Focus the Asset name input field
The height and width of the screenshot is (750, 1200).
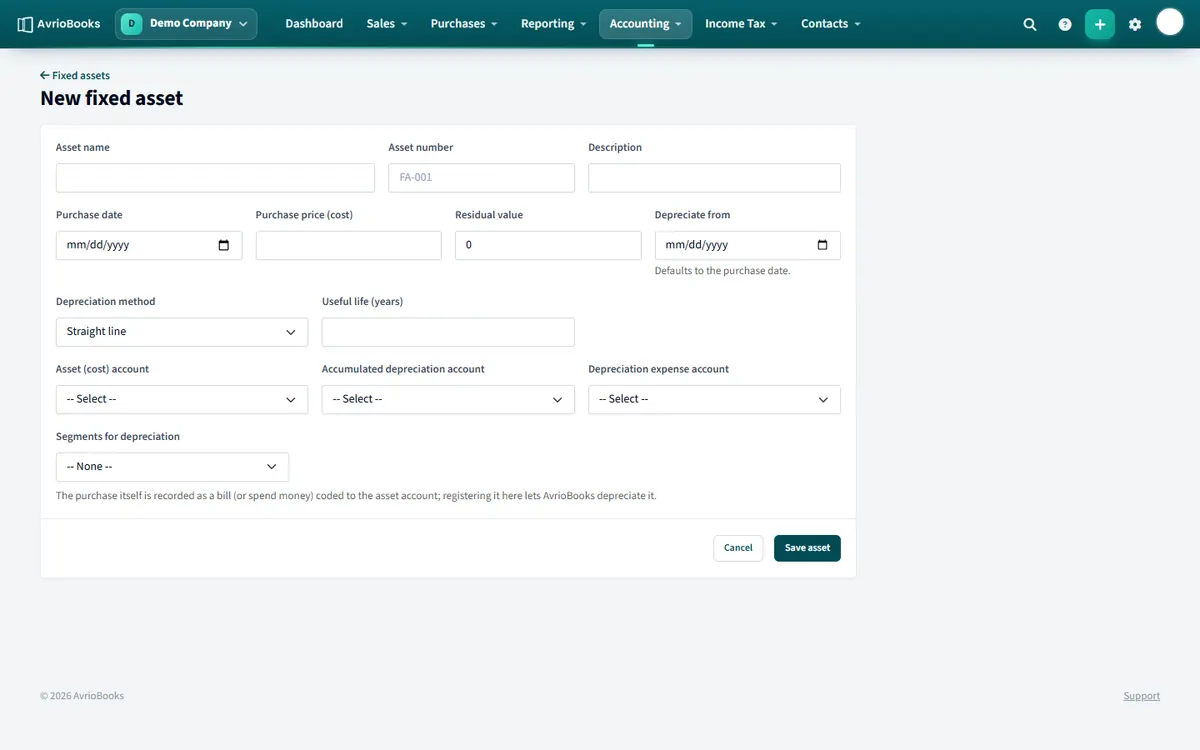click(215, 178)
